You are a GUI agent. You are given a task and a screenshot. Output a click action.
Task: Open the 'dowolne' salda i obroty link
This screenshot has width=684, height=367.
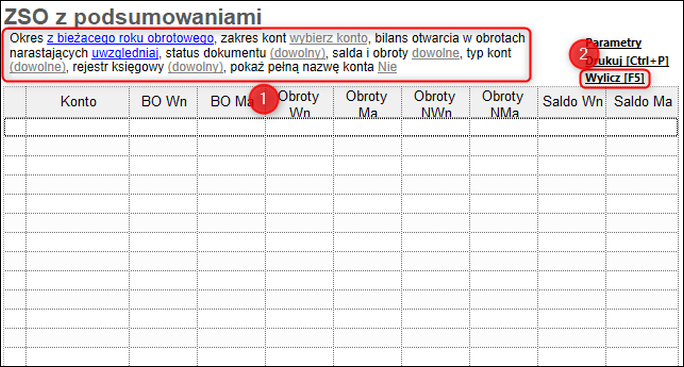(x=435, y=53)
